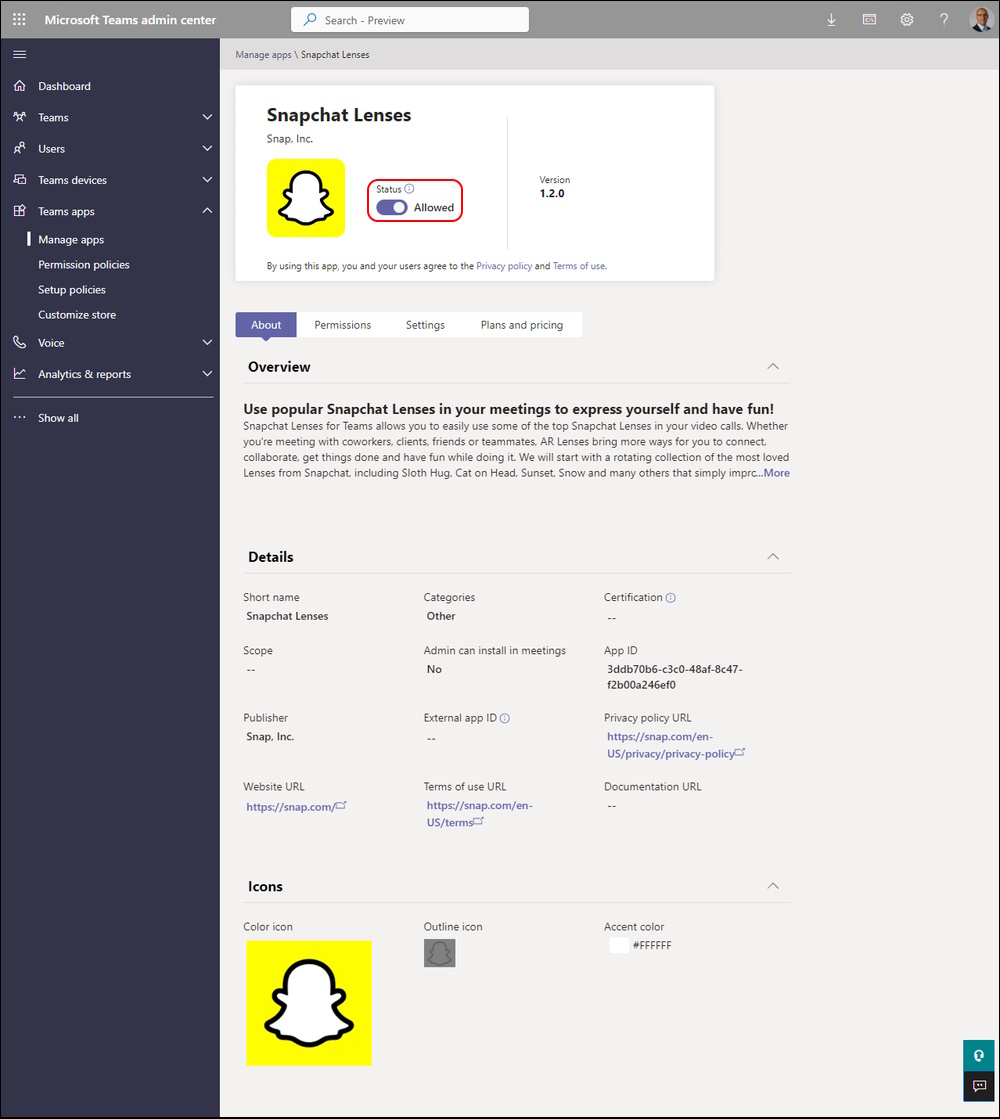Screen dimensions: 1000x1119
Task: Click the Microsoft Teams admin center title
Action: (130, 20)
